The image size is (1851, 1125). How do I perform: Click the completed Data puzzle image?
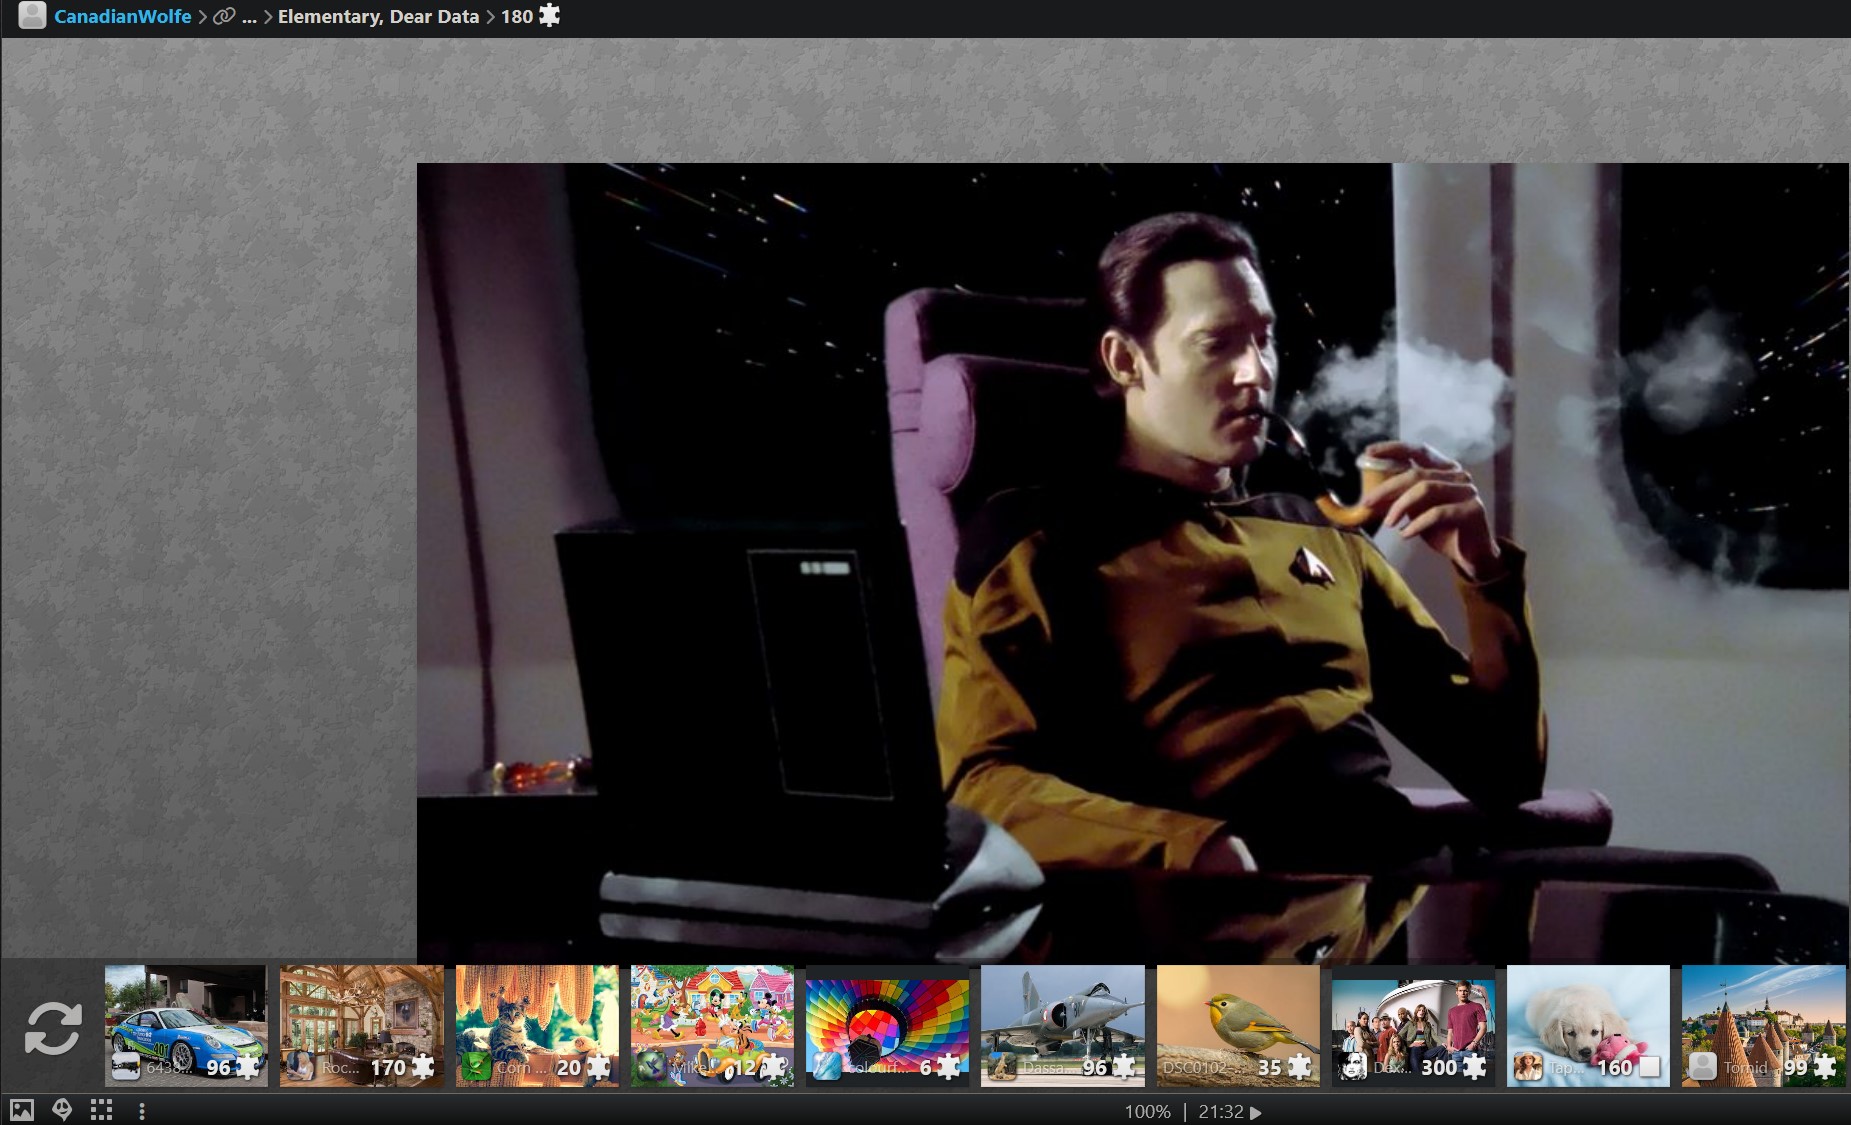click(x=1132, y=563)
